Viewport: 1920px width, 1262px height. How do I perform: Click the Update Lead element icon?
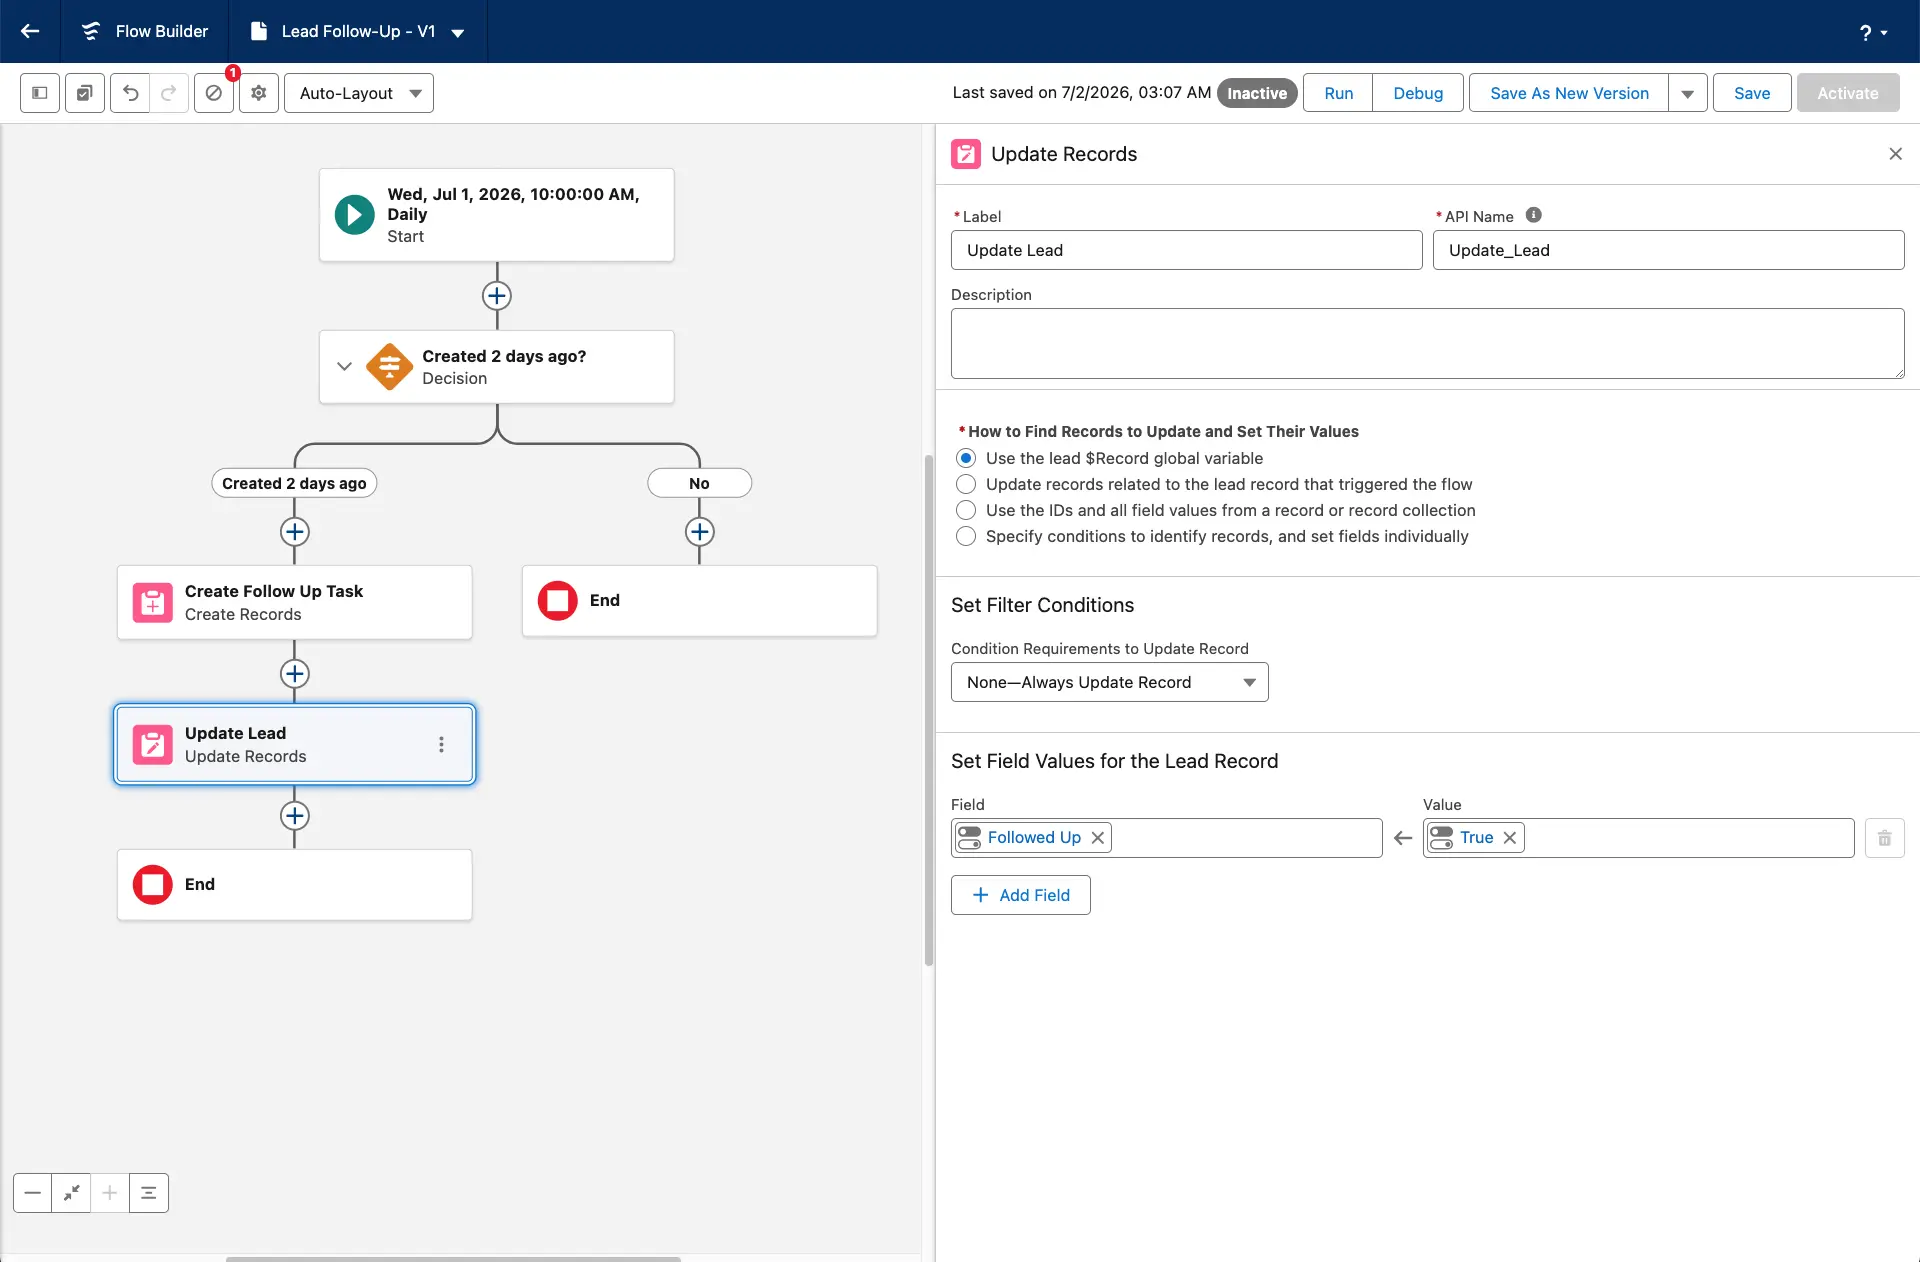click(153, 745)
